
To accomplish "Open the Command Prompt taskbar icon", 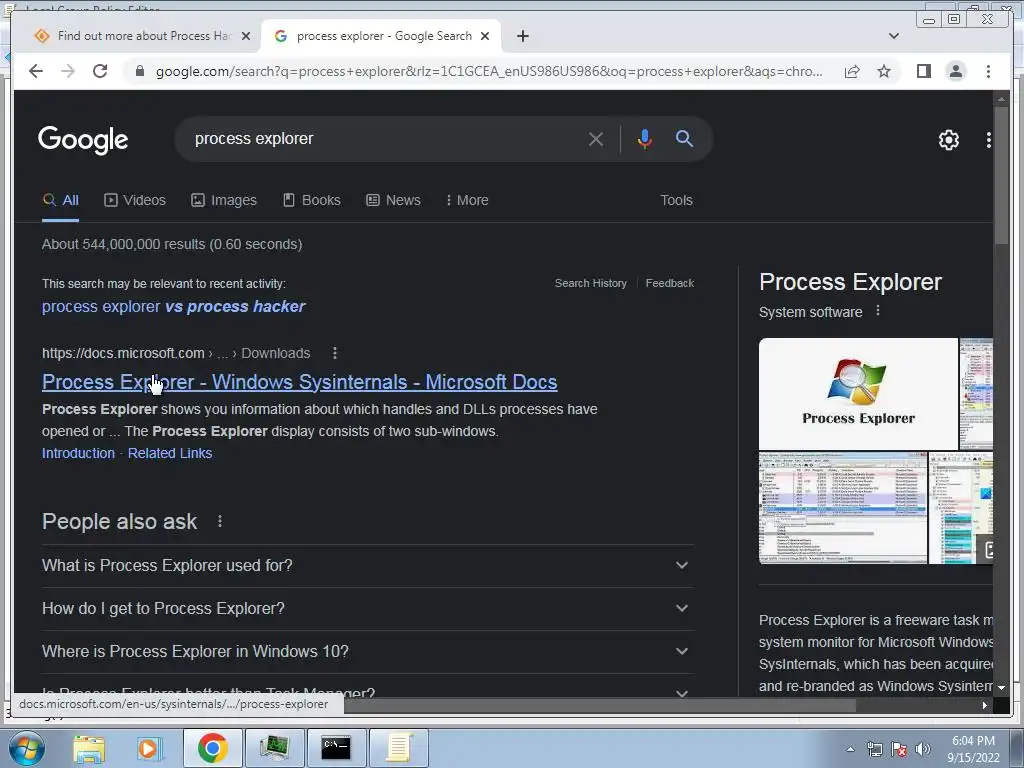I will point(336,748).
